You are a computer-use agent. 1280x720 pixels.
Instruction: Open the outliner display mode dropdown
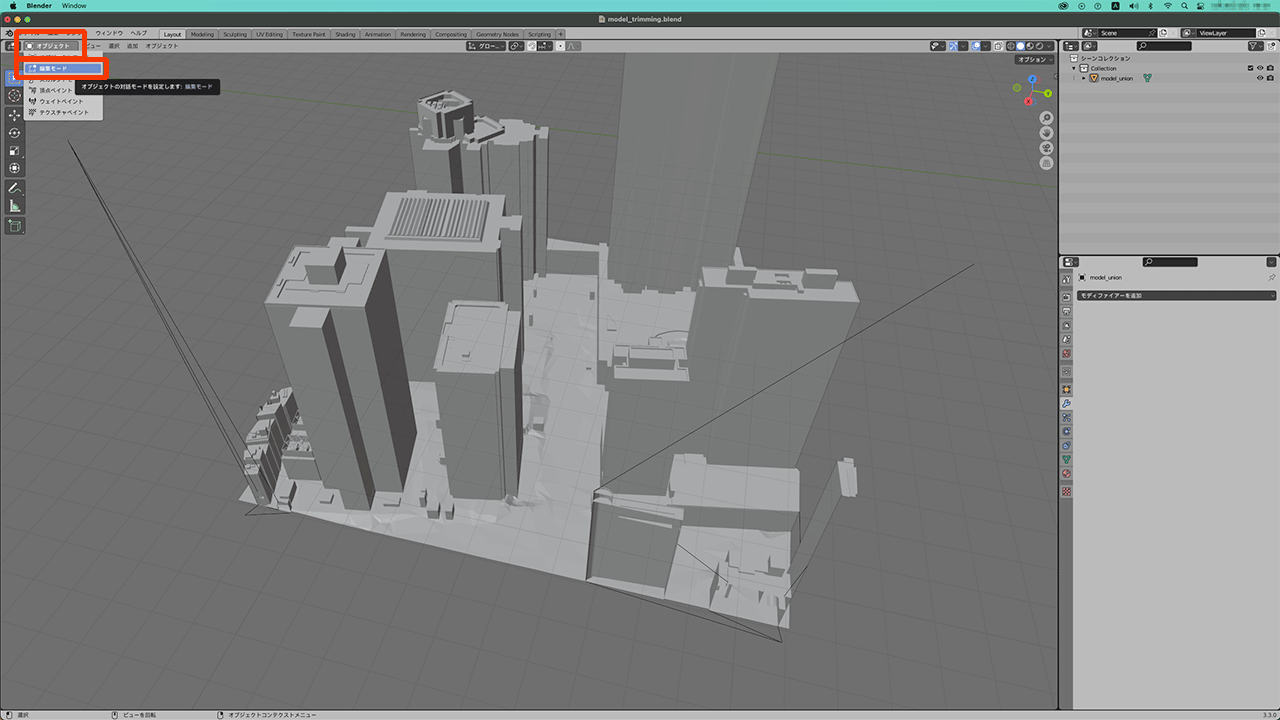[x=1089, y=46]
